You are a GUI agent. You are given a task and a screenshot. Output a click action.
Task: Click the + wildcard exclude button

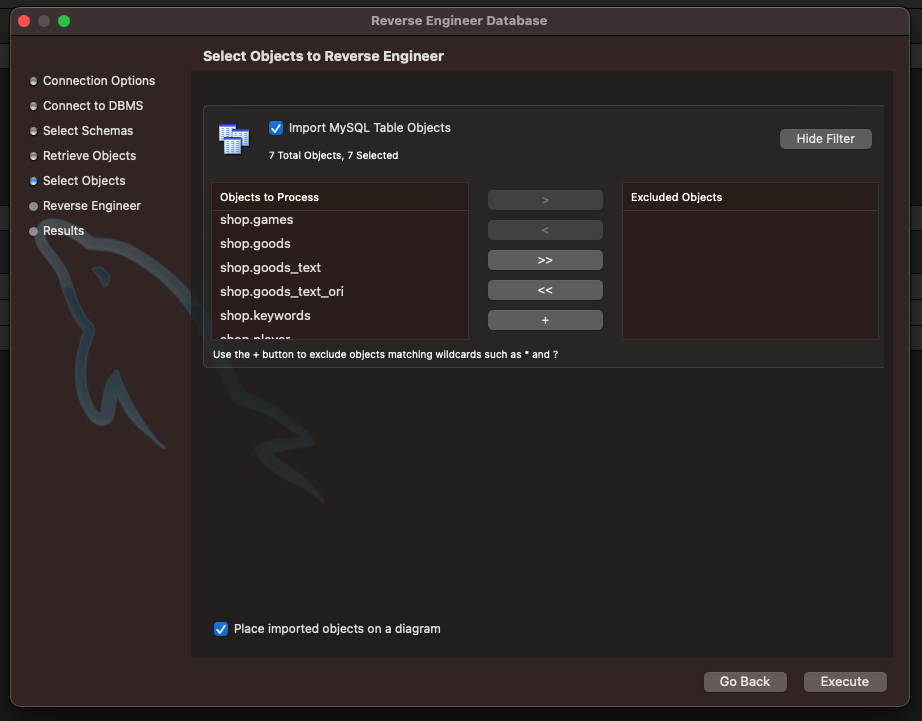click(x=545, y=320)
